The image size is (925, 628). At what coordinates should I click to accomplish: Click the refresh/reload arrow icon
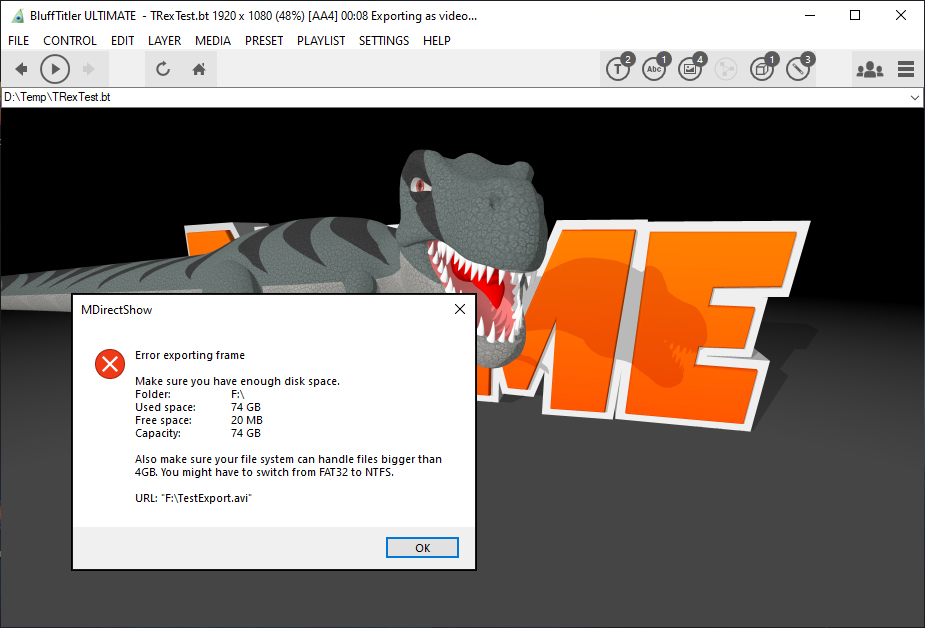[163, 70]
